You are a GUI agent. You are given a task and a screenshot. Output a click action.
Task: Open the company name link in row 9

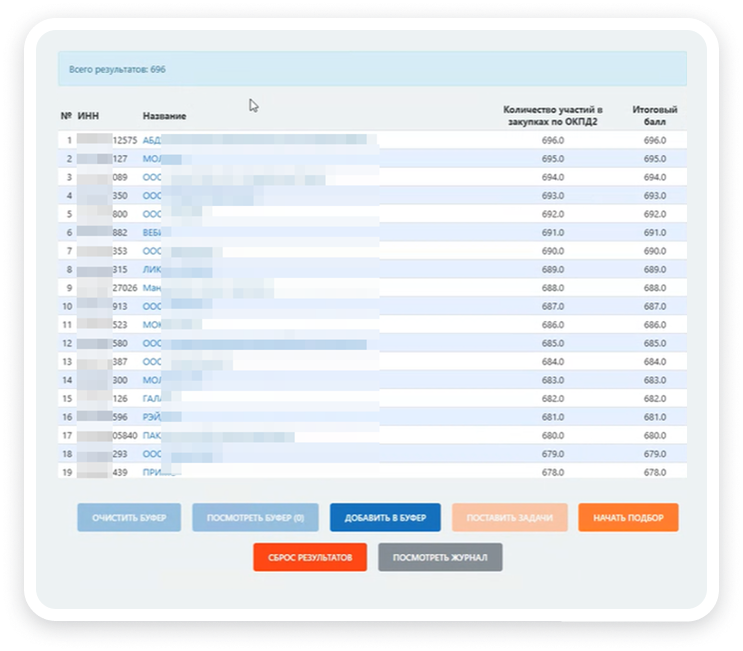152,287
